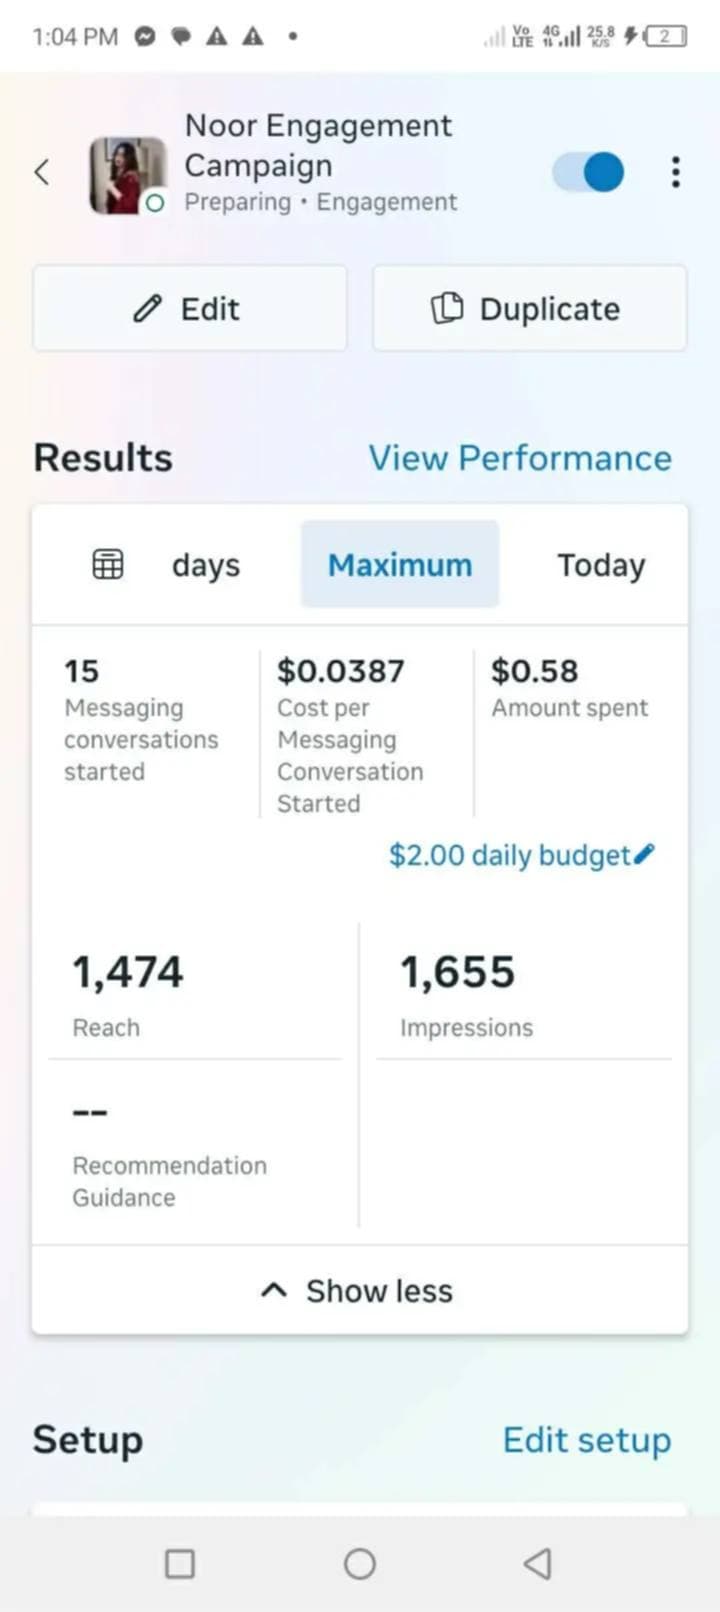Tap the back arrow icon

[x=42, y=172]
